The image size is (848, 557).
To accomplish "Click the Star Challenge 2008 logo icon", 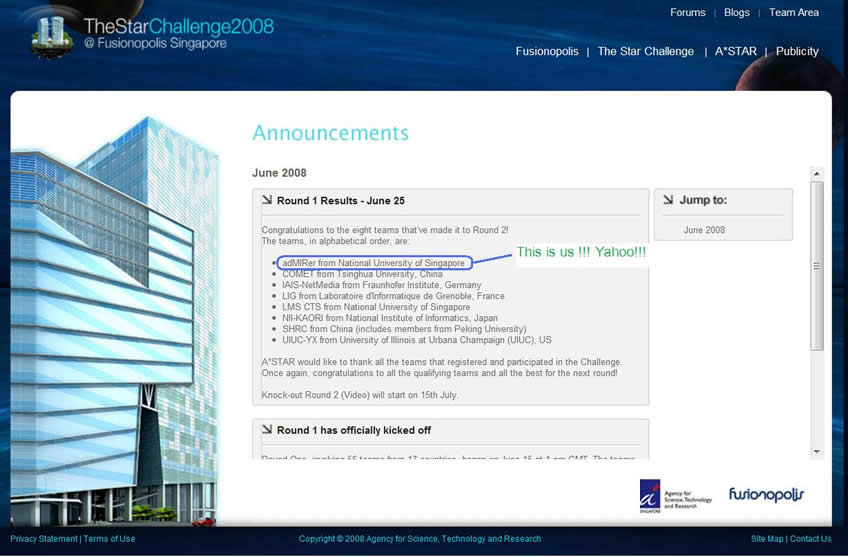I will pos(52,36).
